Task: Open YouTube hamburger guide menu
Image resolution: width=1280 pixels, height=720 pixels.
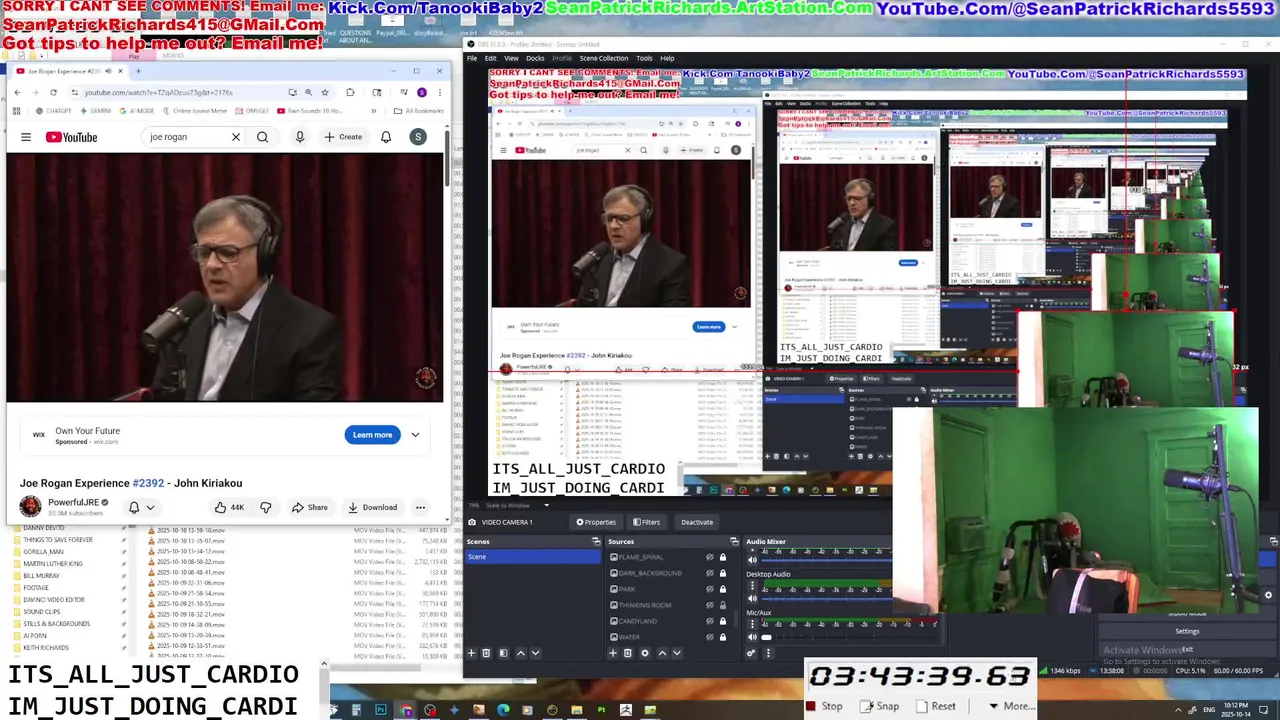Action: pos(26,137)
